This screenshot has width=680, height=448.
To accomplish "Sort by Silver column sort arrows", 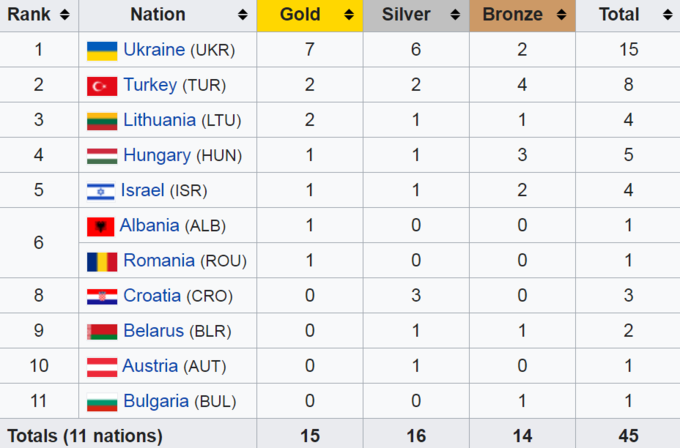I will 455,15.
